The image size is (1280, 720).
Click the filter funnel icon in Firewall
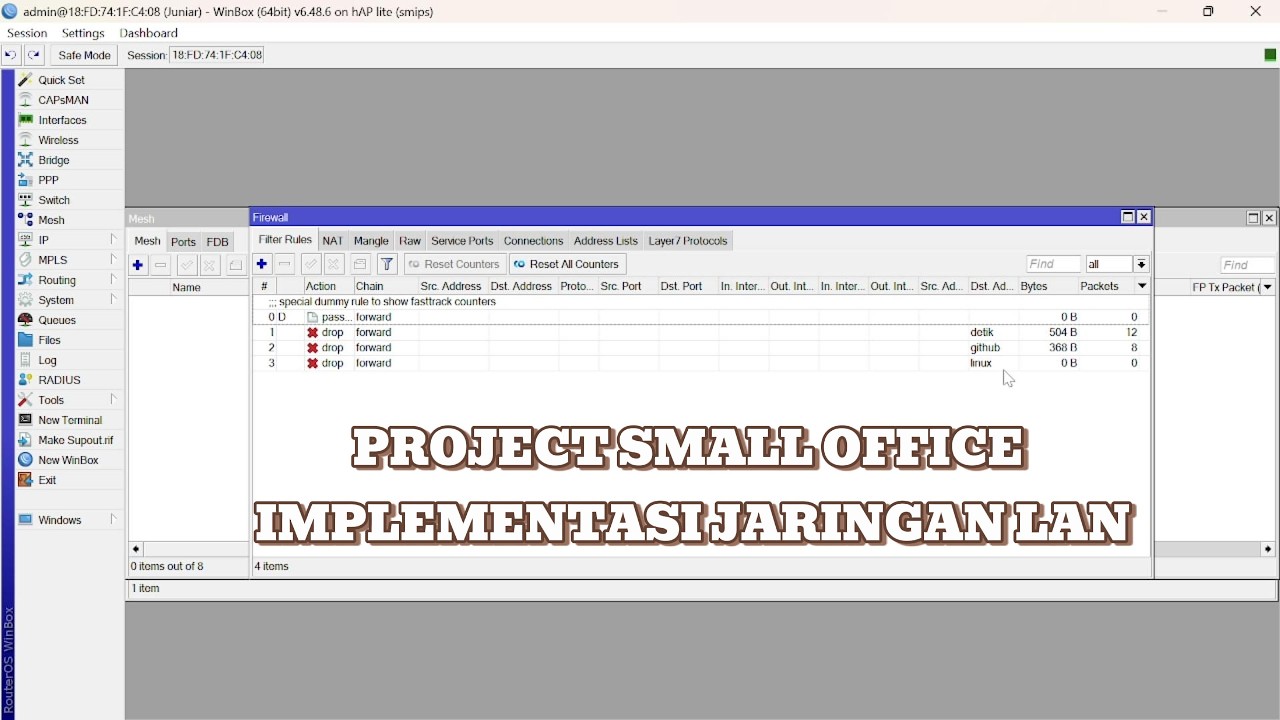pyautogui.click(x=387, y=264)
